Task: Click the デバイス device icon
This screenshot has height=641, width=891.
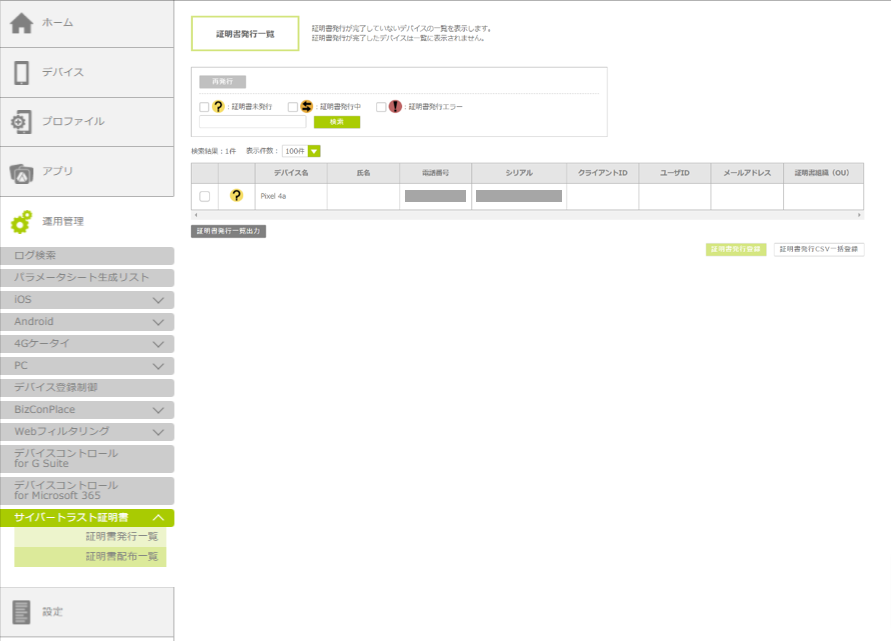Action: (x=22, y=73)
